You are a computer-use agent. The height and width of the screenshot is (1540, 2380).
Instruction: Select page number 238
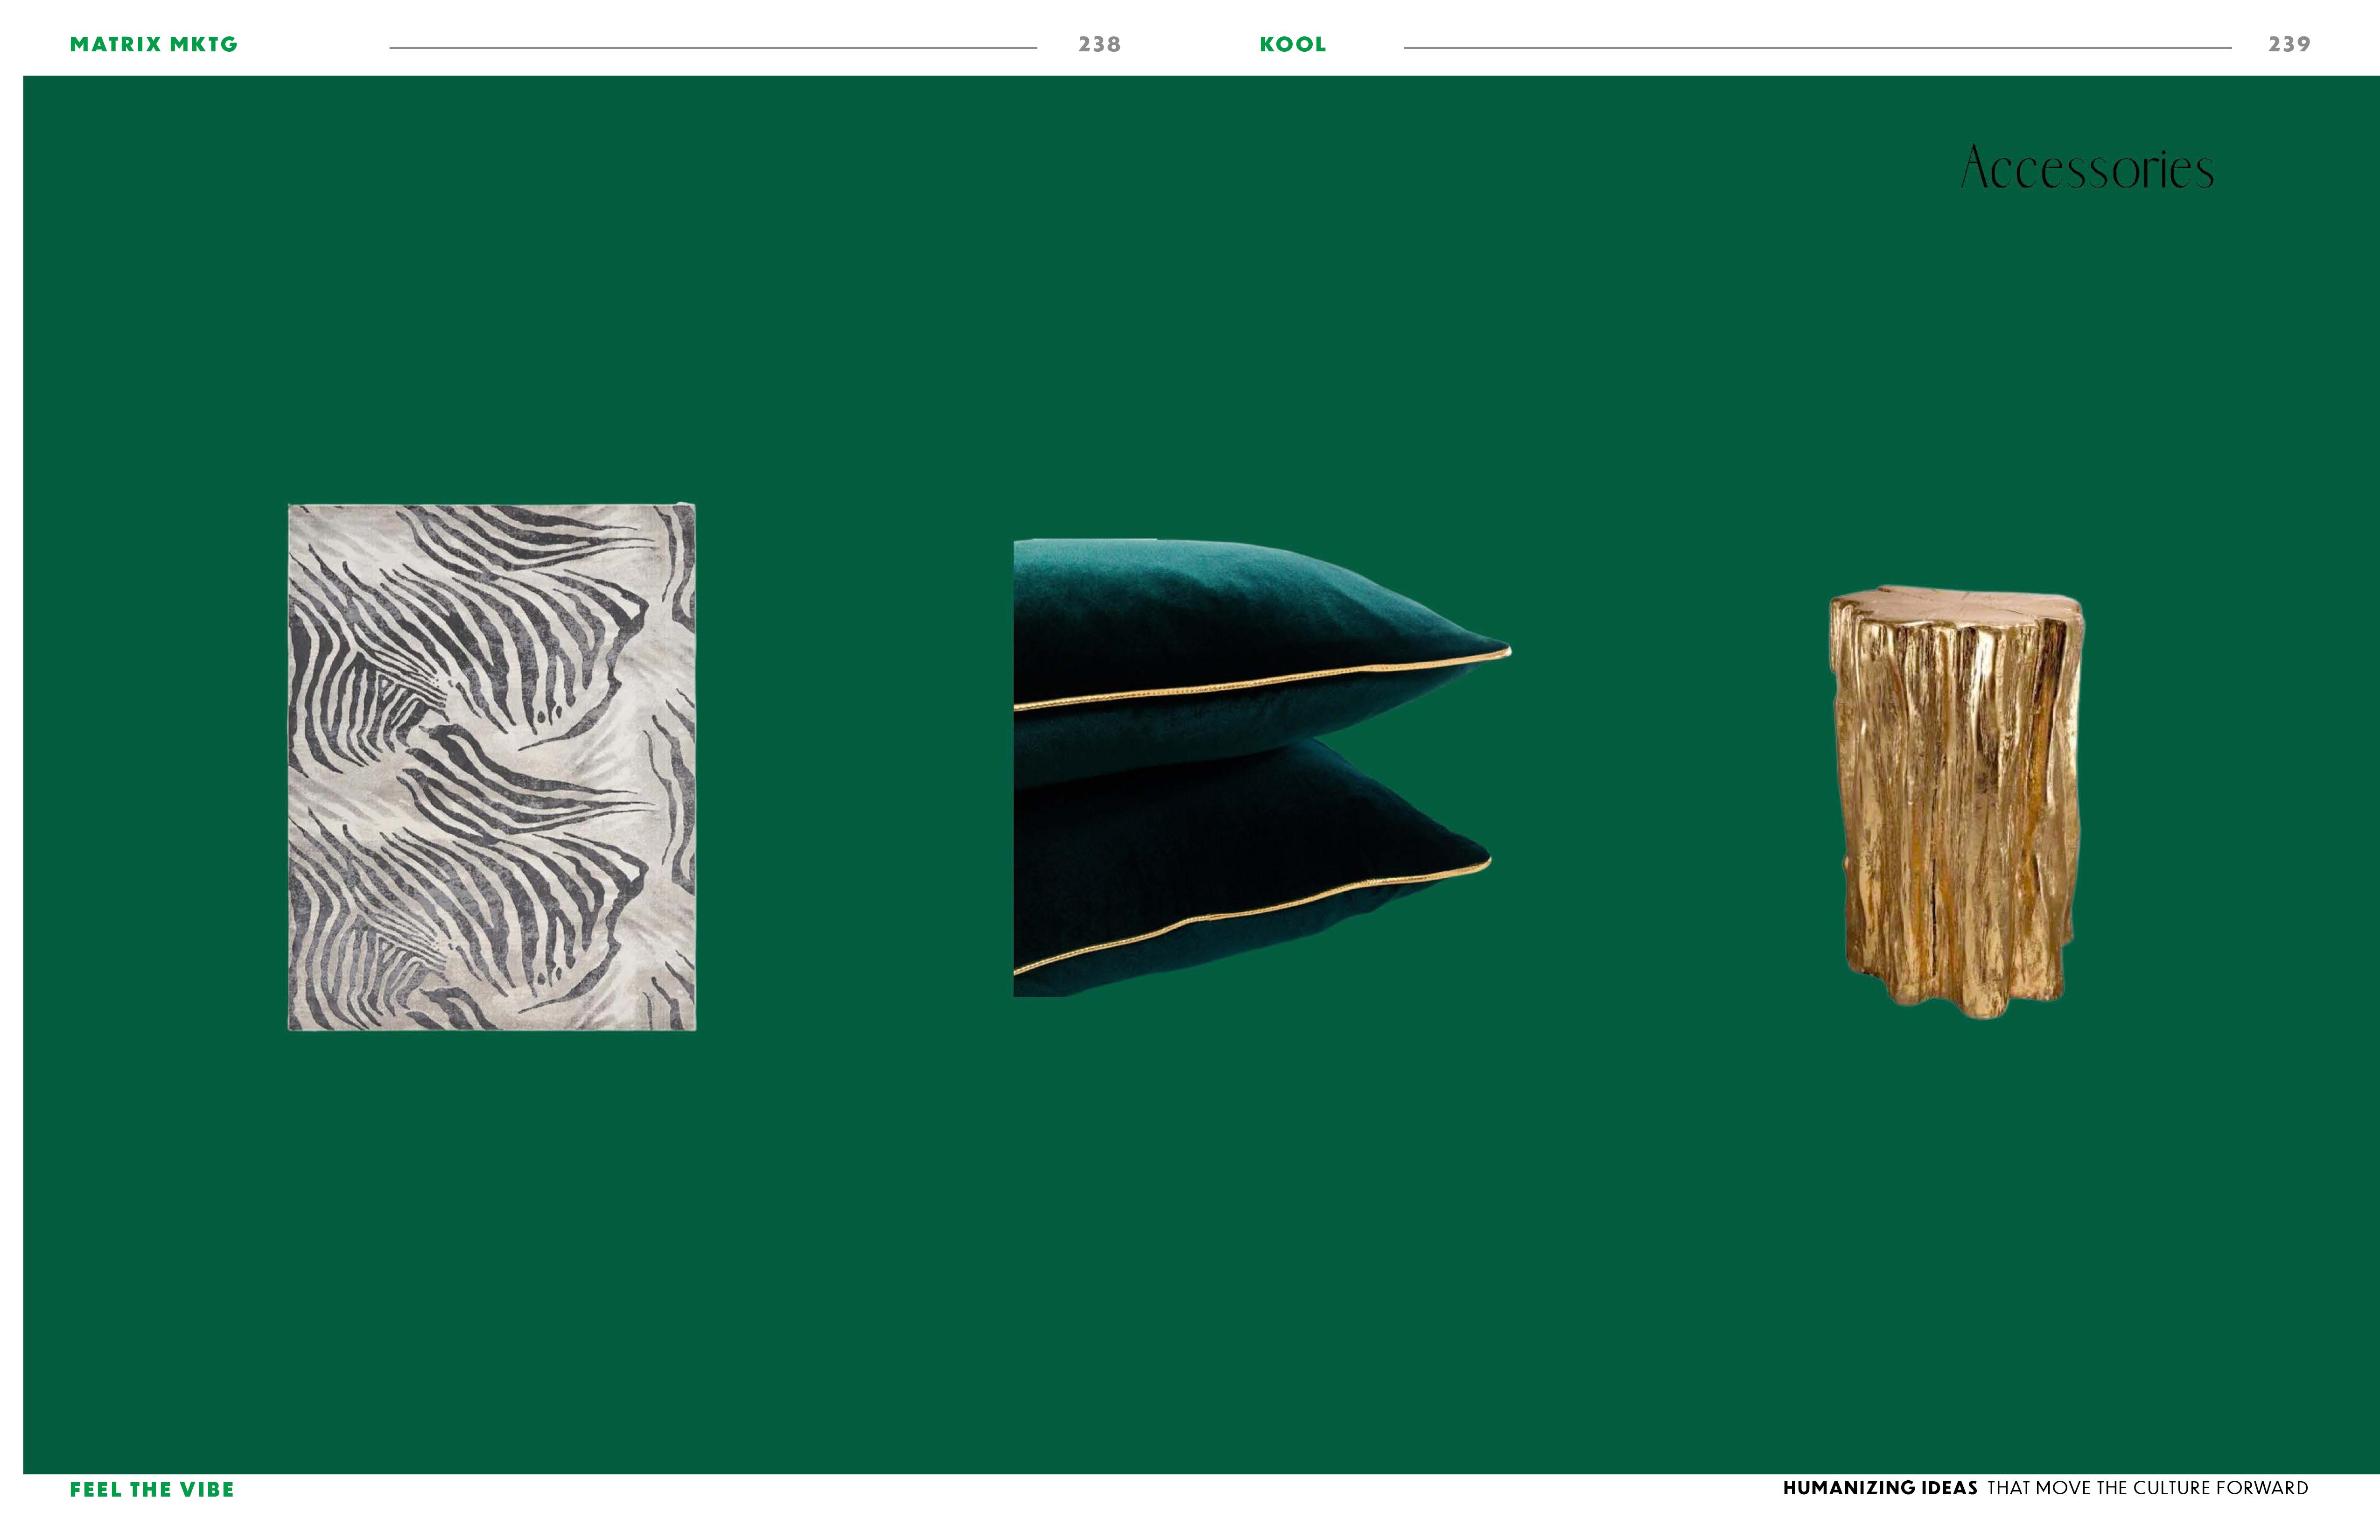pyautogui.click(x=1099, y=44)
